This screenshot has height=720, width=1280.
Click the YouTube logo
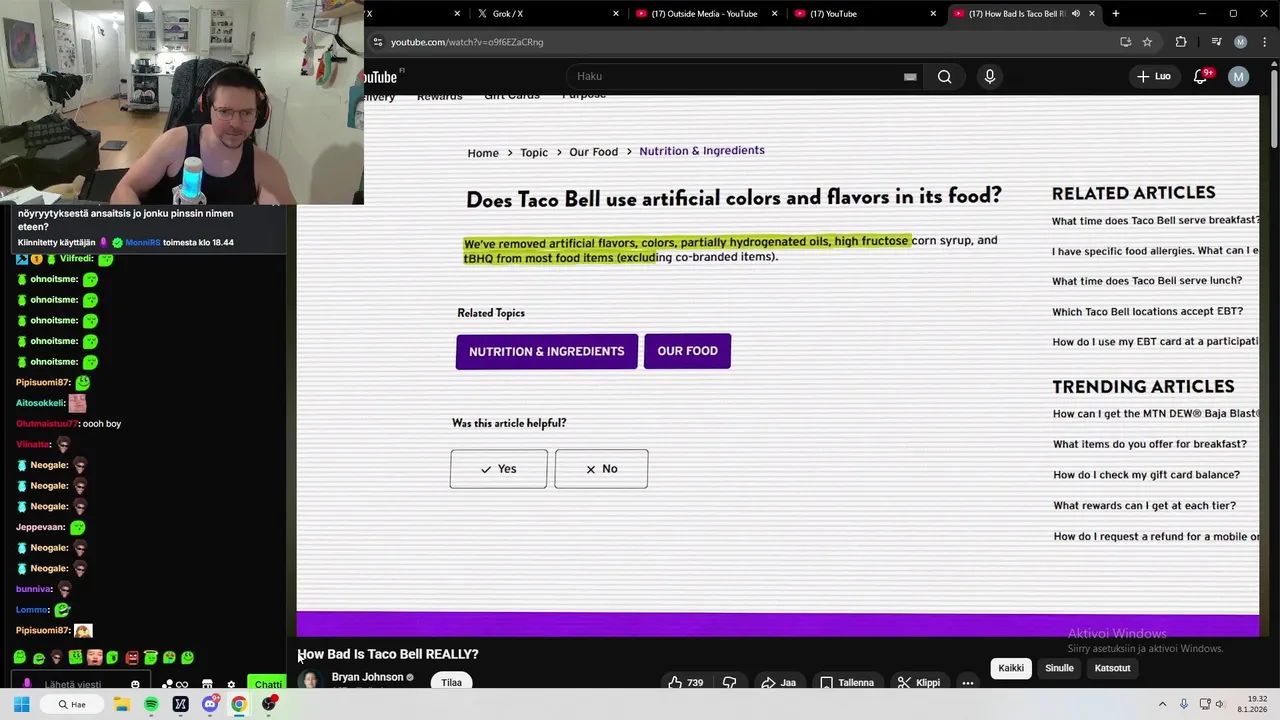(380, 77)
